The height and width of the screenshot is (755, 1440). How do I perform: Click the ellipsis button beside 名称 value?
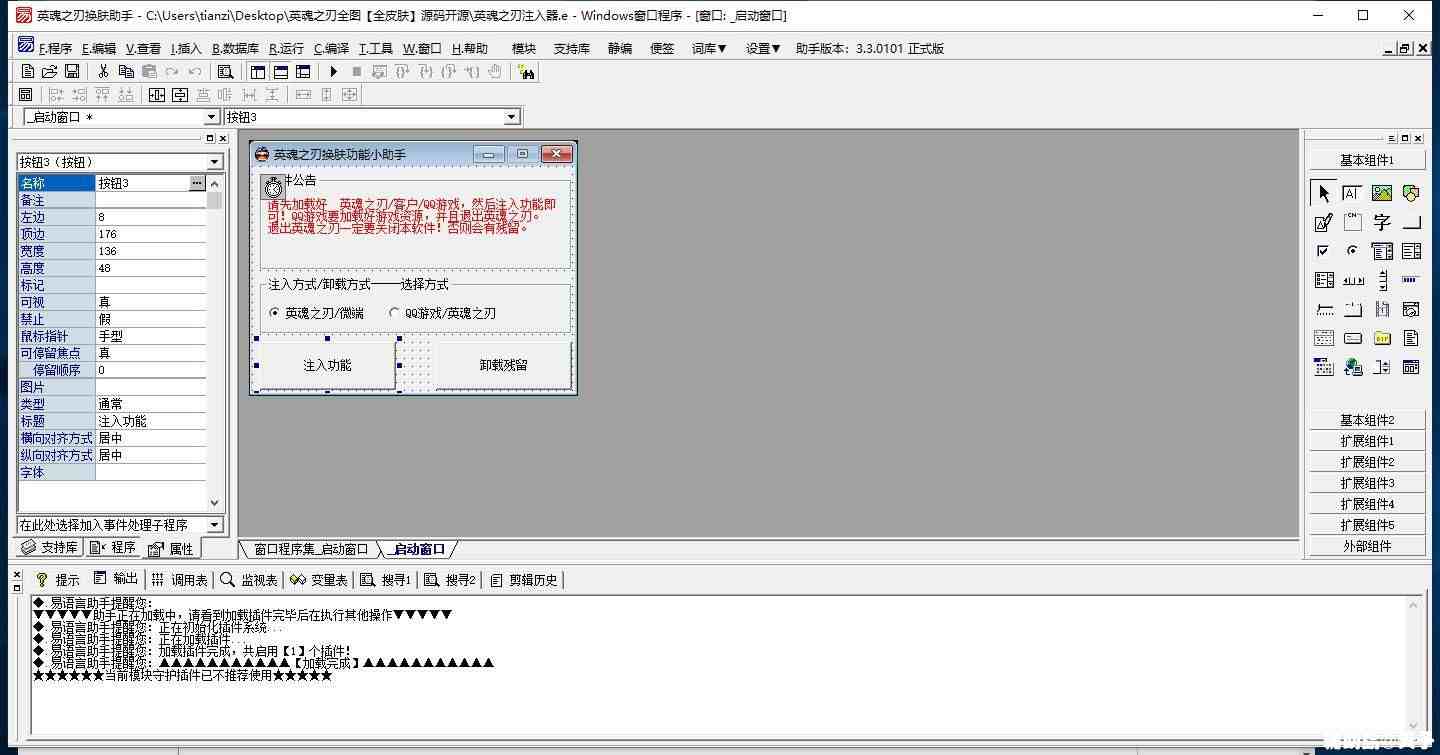(x=197, y=183)
